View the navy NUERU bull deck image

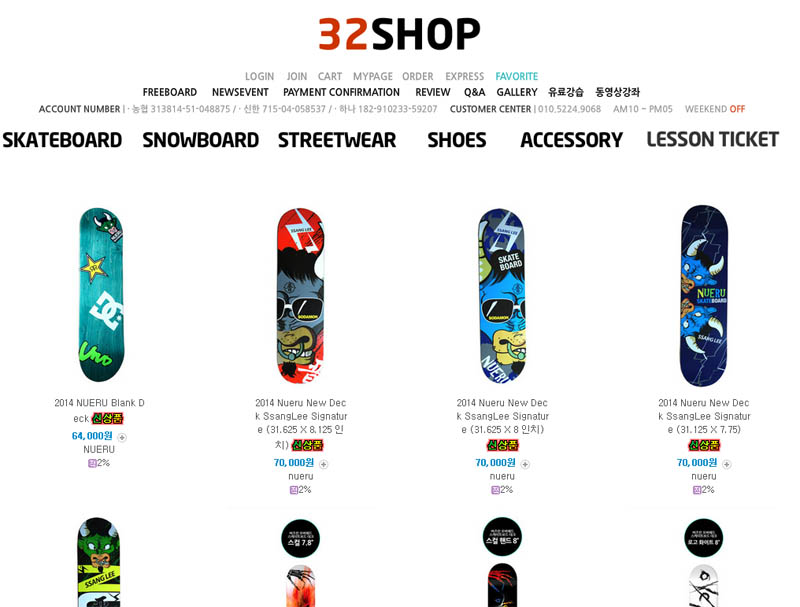tap(704, 296)
